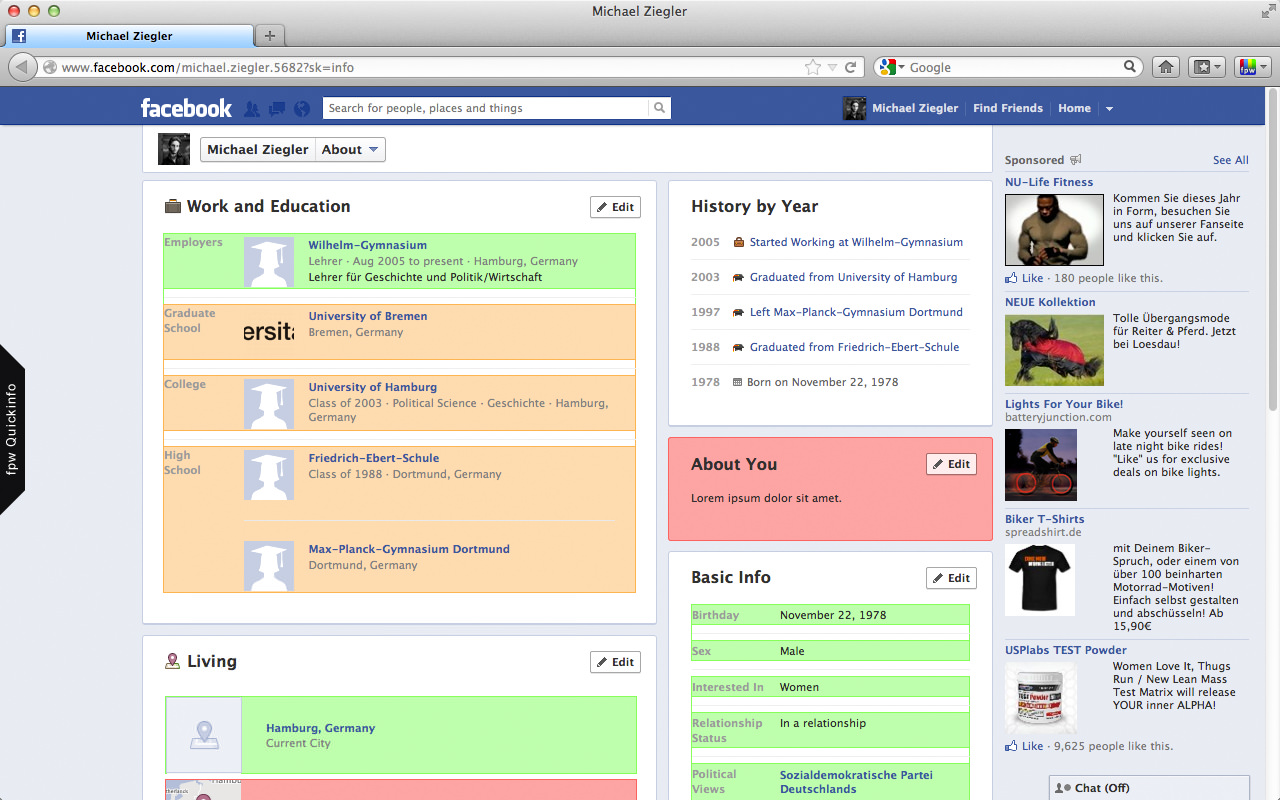
Task: Click the Facebook logo in the blue bar
Action: pos(186,108)
